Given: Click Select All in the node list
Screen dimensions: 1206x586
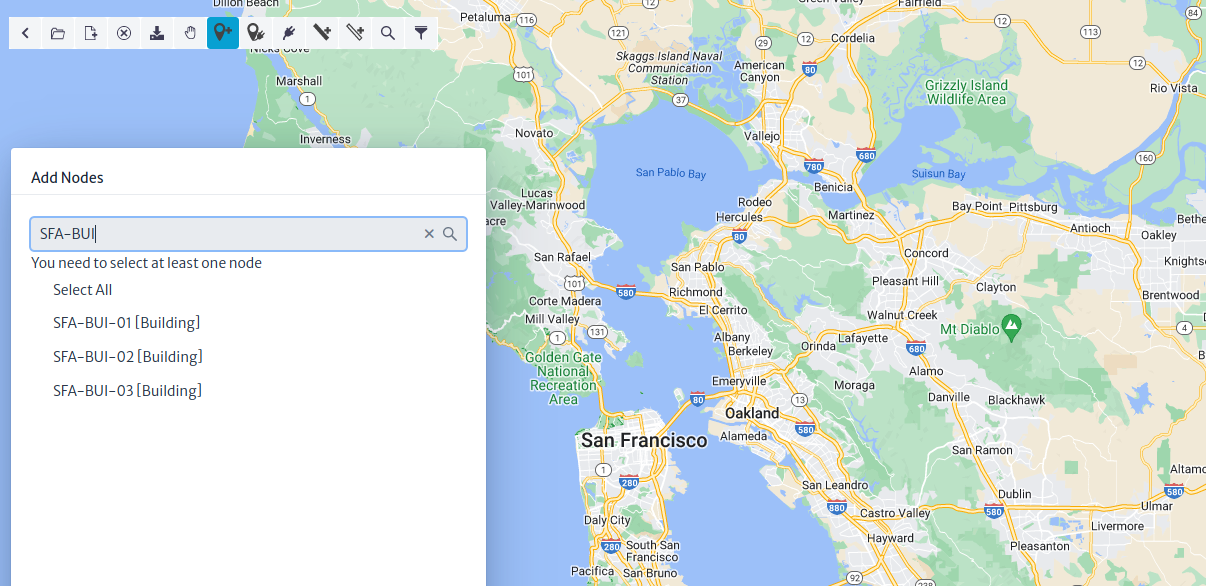Looking at the screenshot, I should coord(82,289).
